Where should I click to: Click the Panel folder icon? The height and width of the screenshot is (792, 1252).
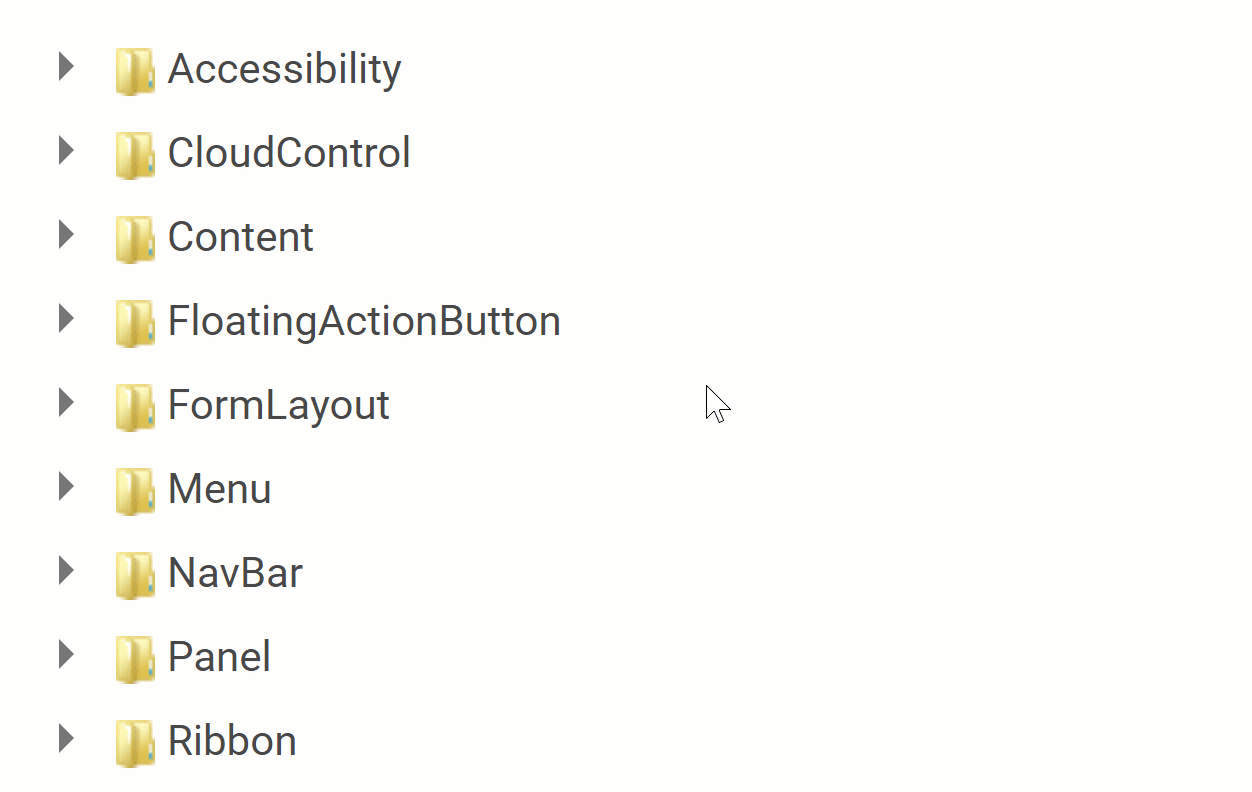(134, 659)
